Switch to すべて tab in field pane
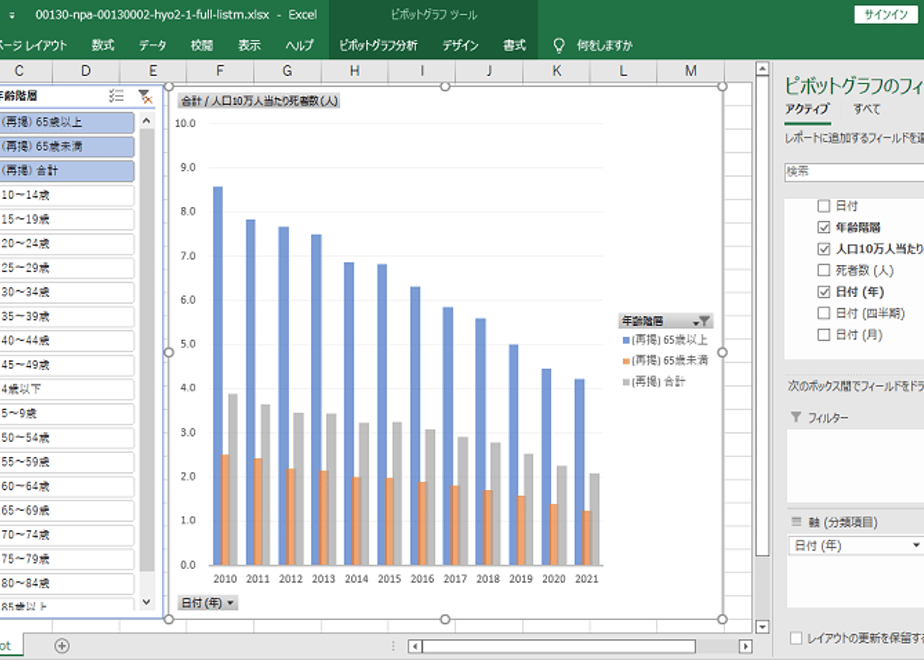 [867, 109]
